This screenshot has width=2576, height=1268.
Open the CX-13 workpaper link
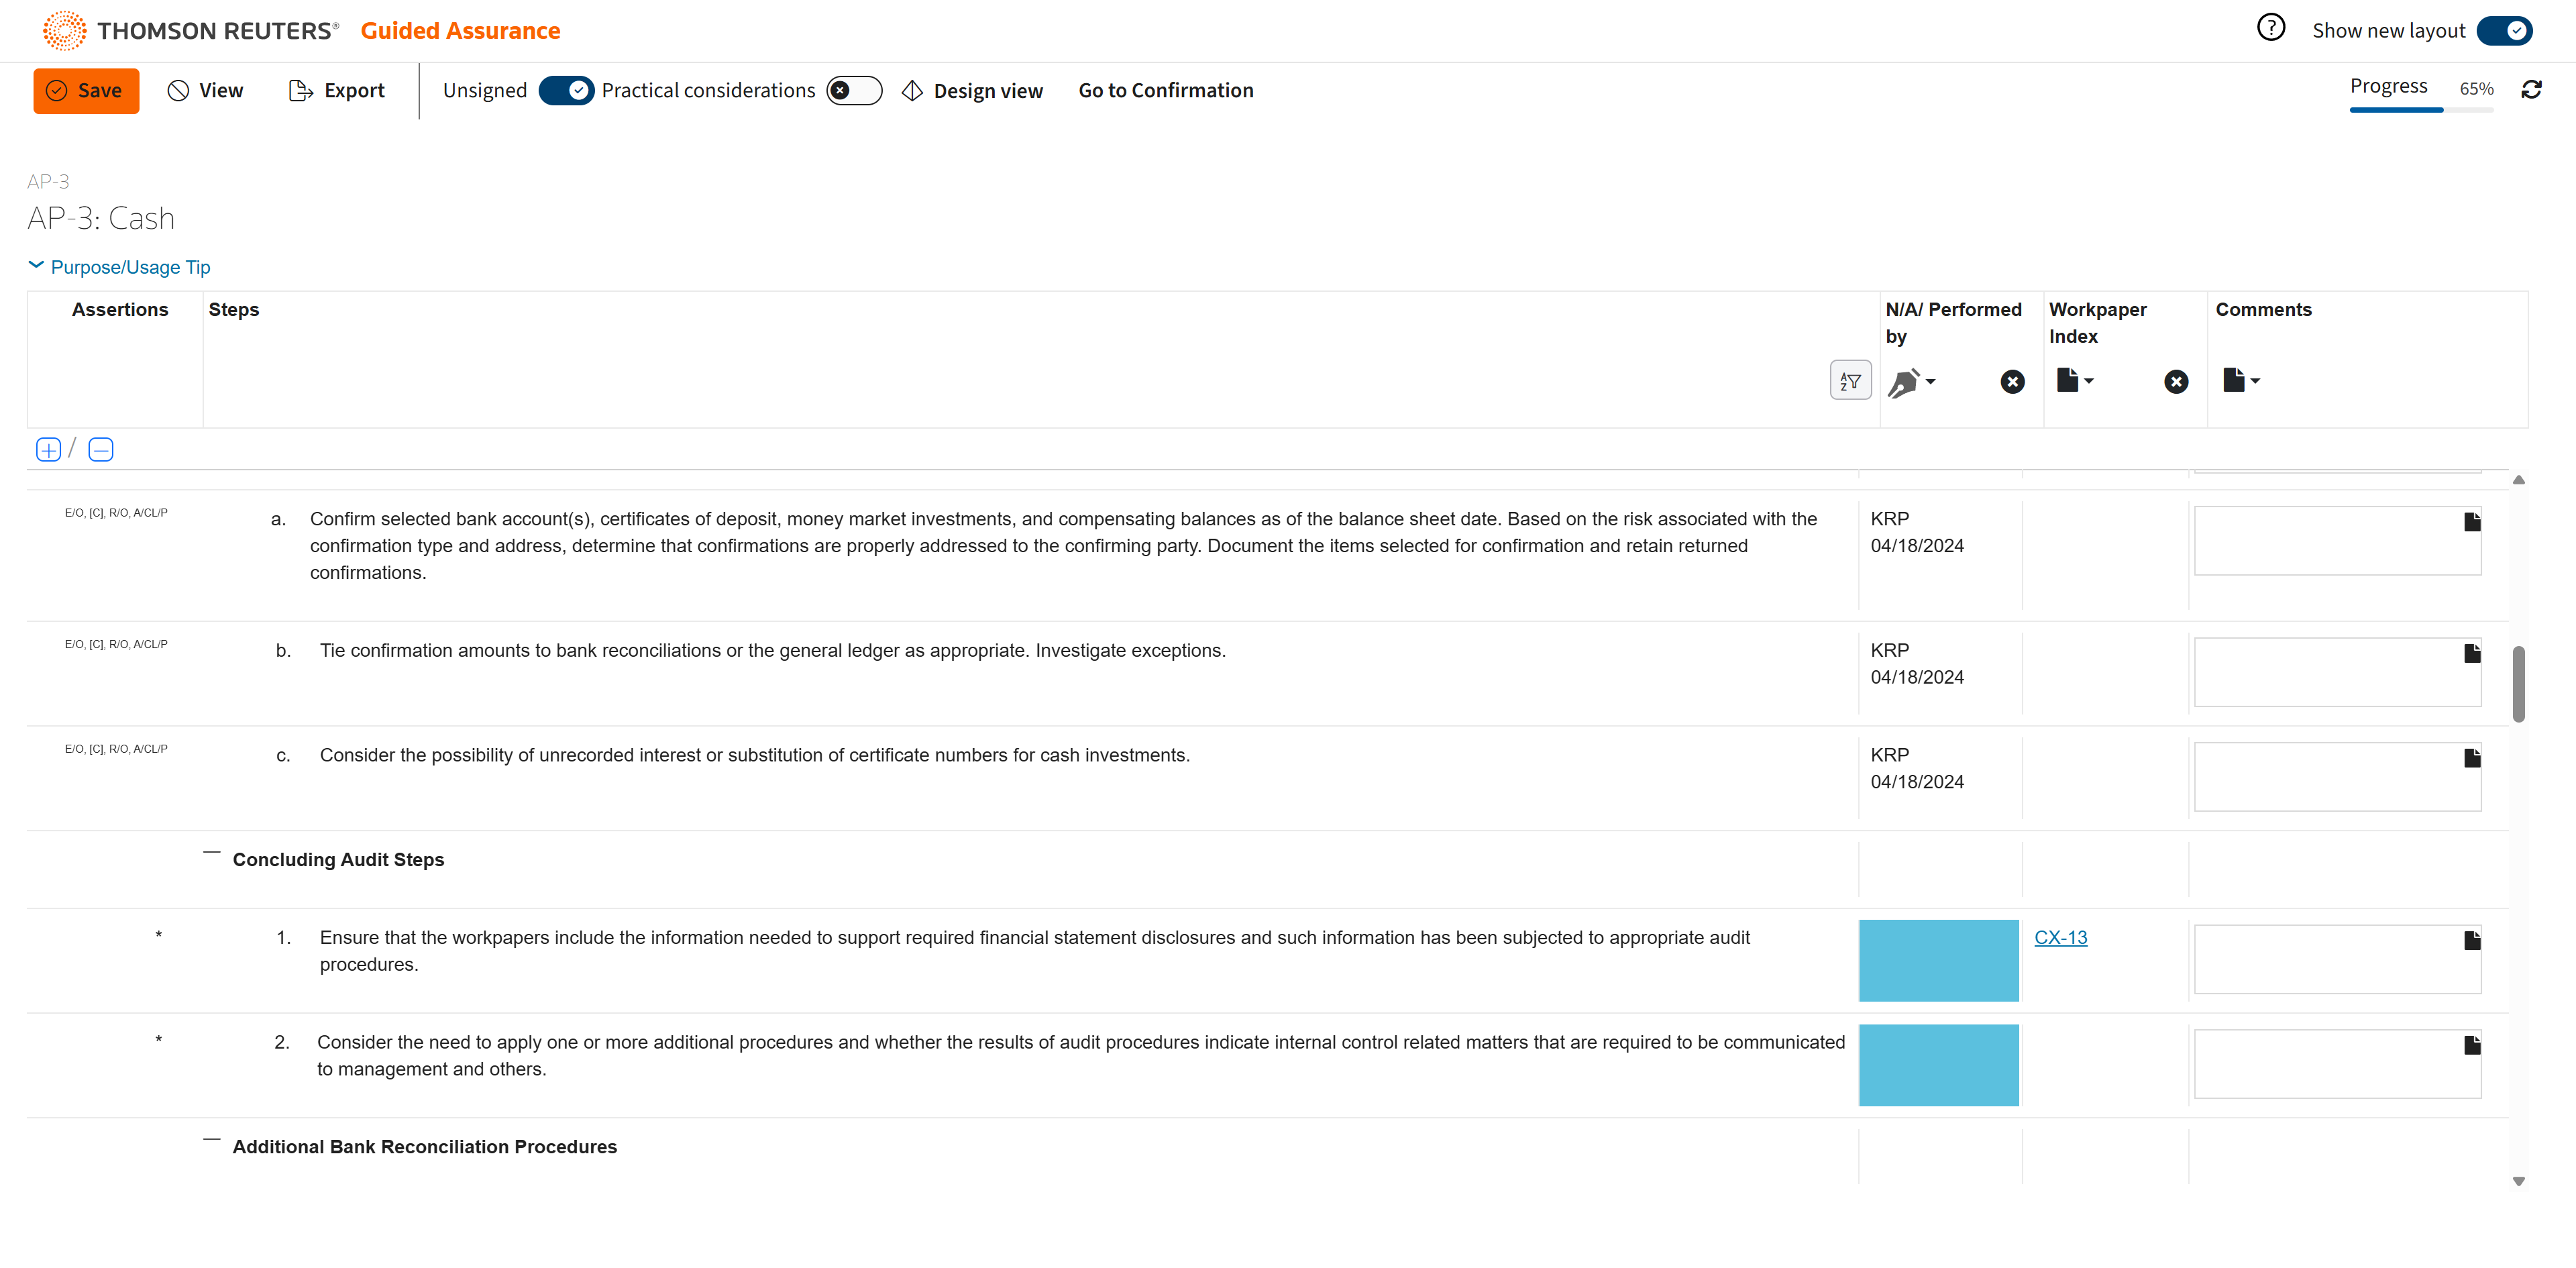[x=2060, y=938]
